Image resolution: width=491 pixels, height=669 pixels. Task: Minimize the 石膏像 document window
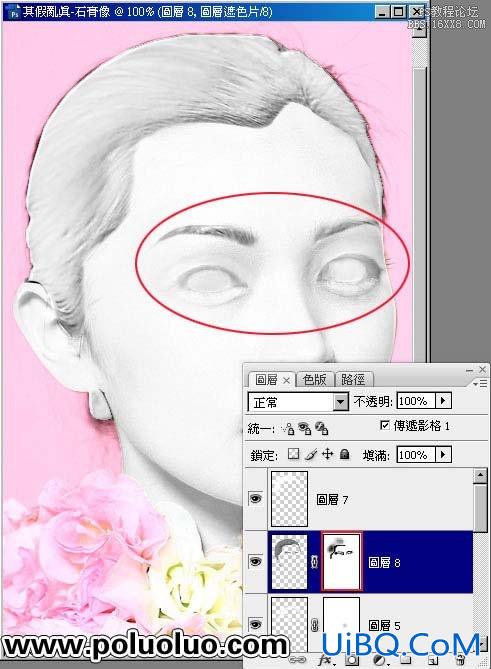383,12
